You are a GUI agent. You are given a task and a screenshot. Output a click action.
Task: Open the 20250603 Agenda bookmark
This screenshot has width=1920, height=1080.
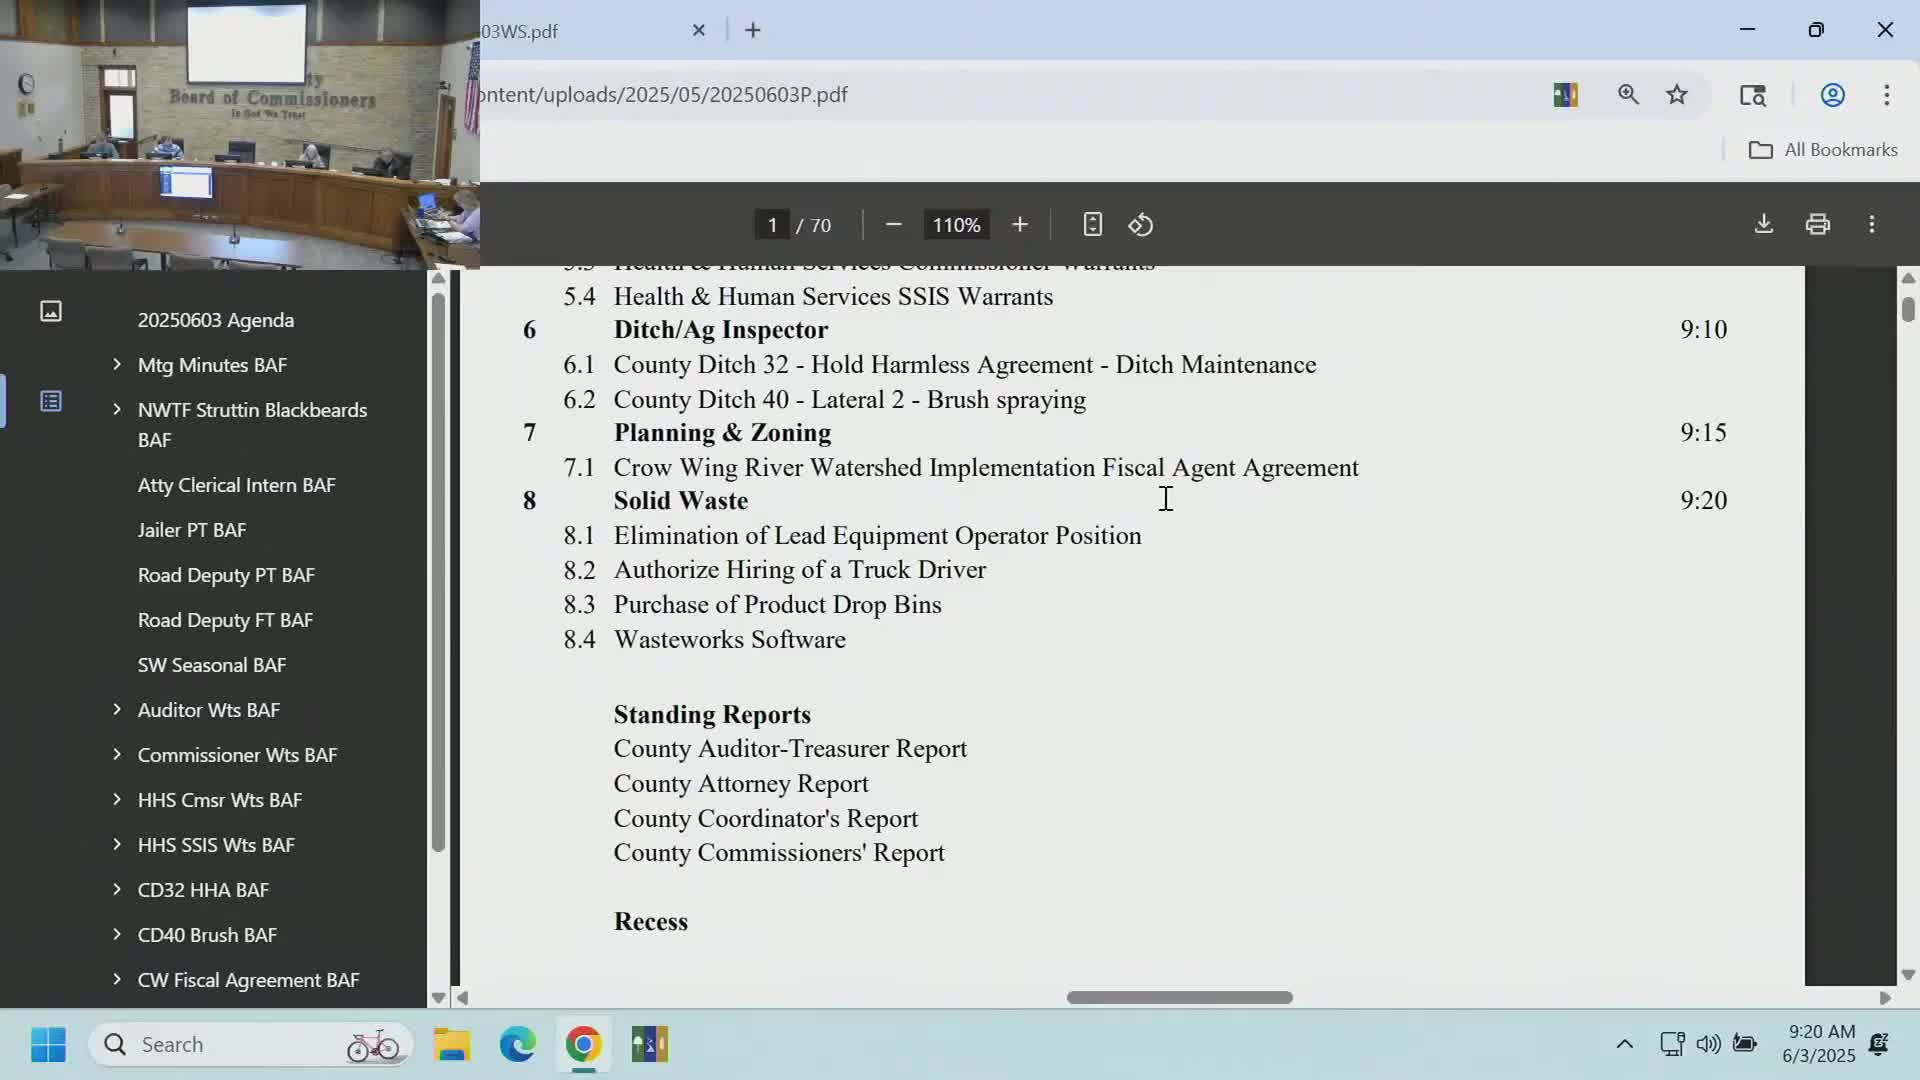coord(215,320)
